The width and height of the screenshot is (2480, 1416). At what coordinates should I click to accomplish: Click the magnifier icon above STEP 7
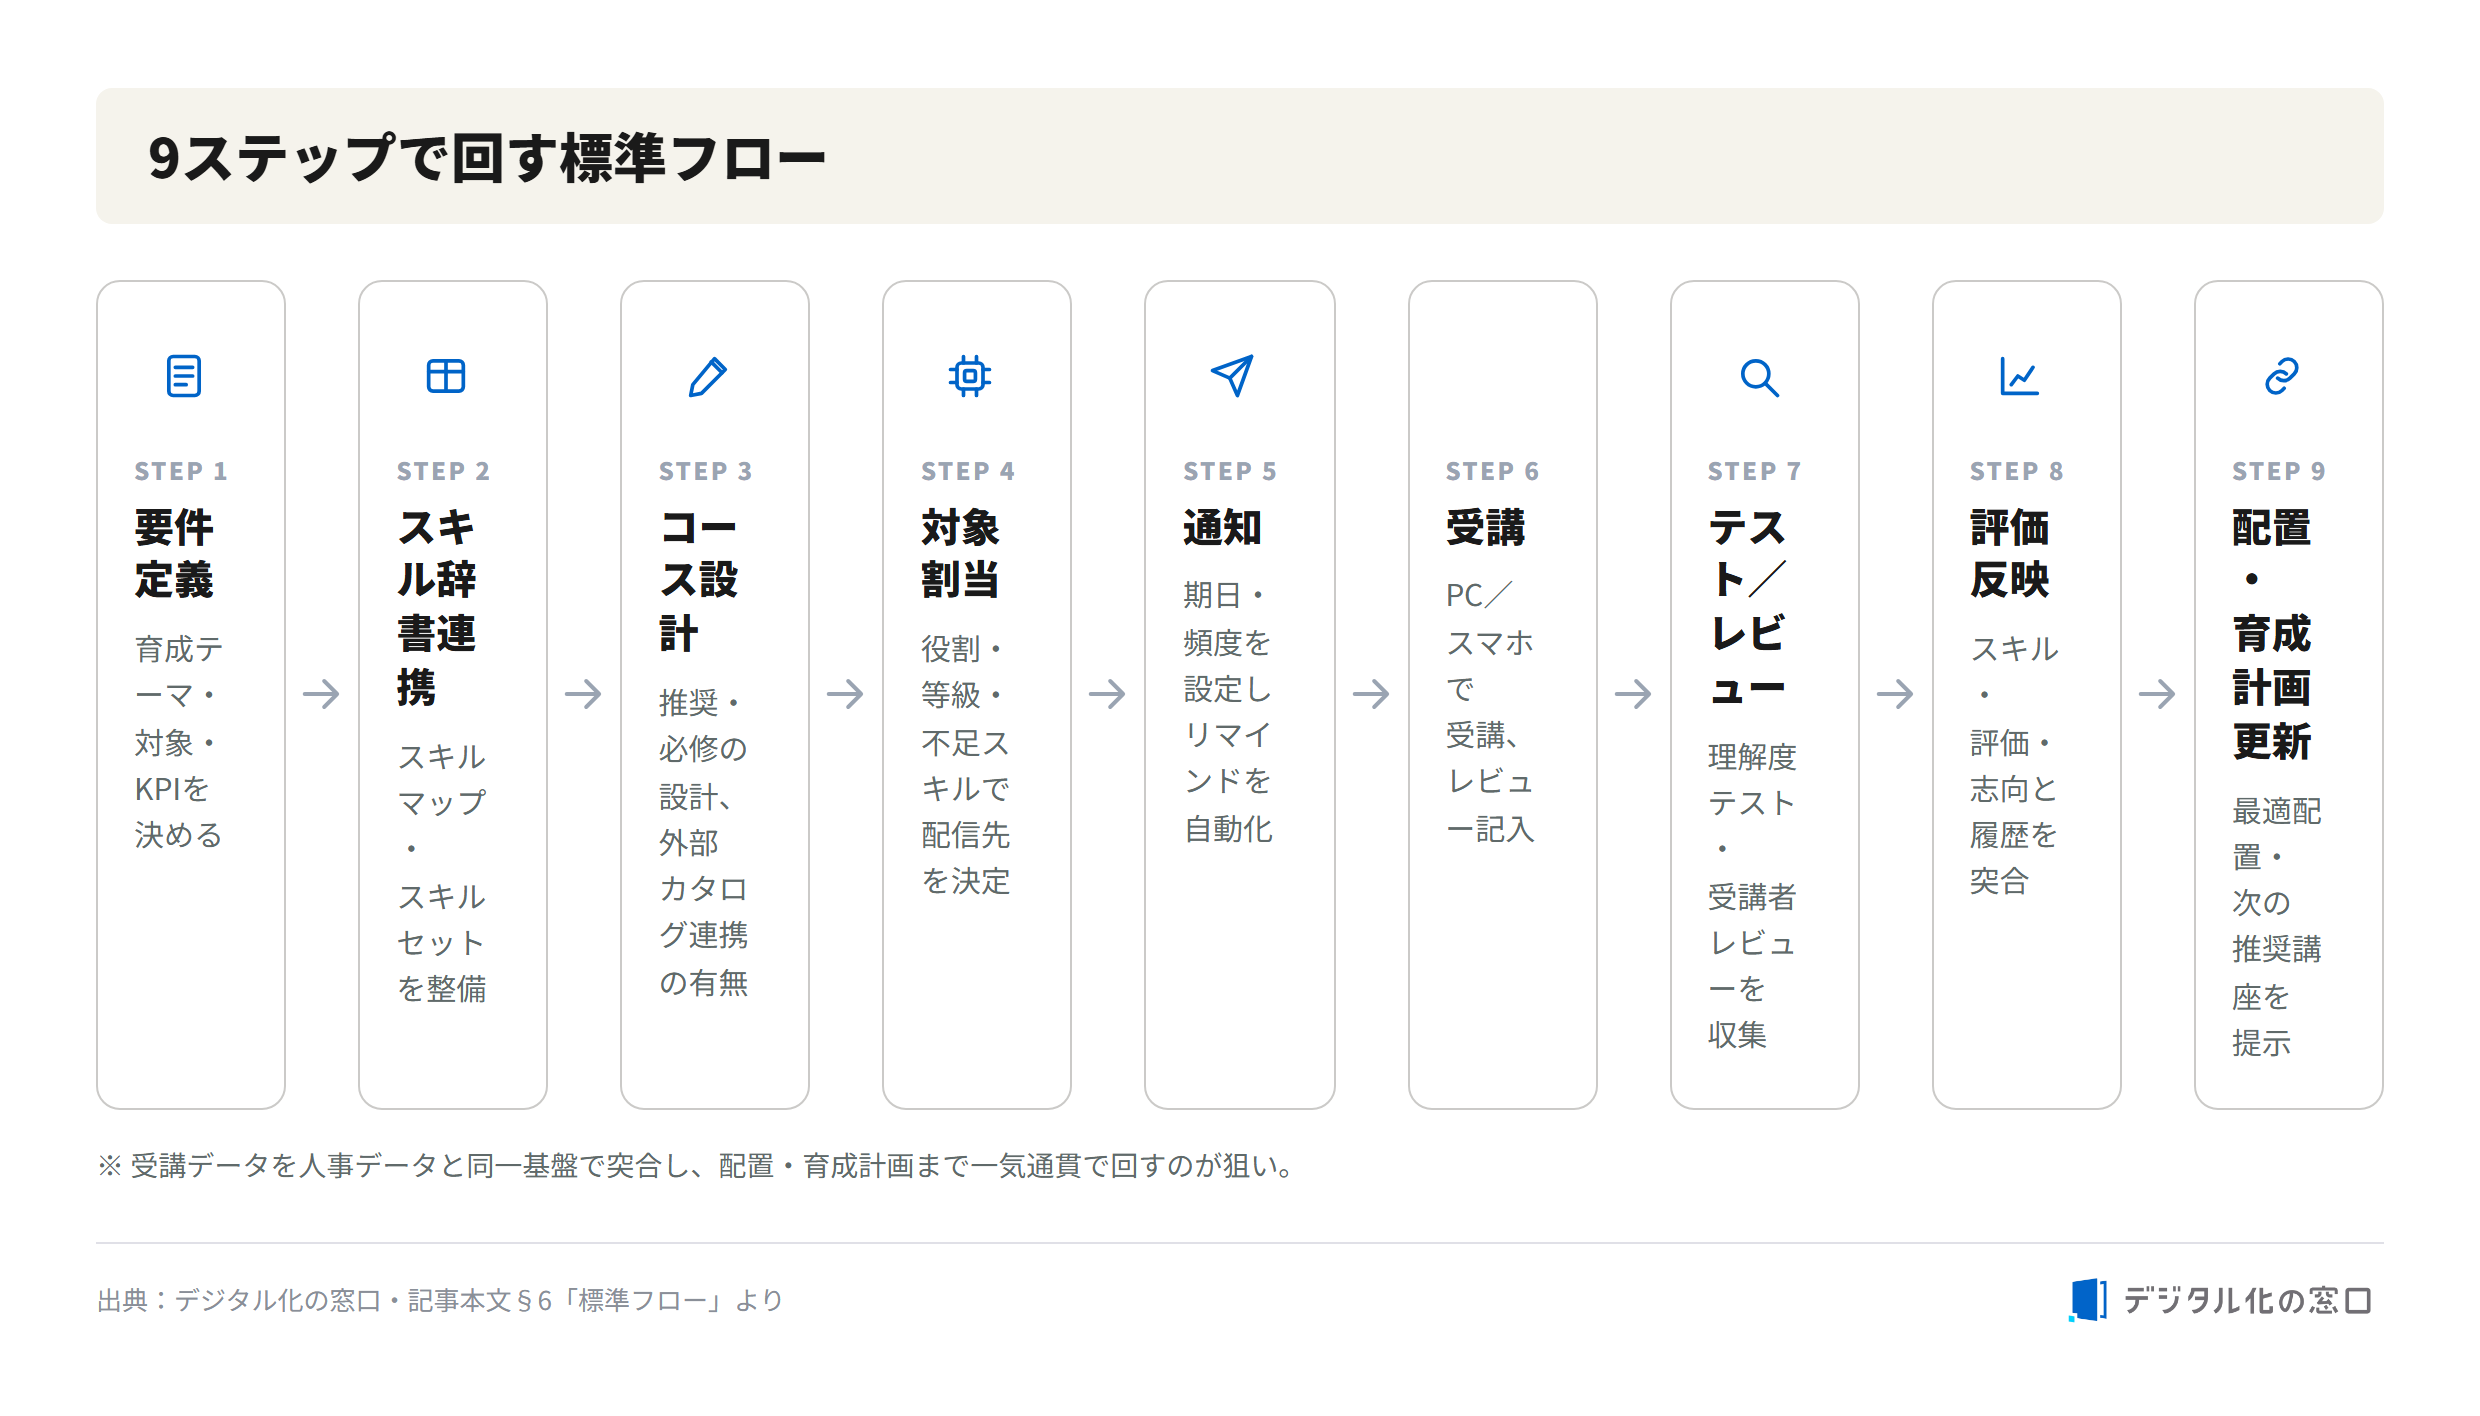(x=1759, y=378)
